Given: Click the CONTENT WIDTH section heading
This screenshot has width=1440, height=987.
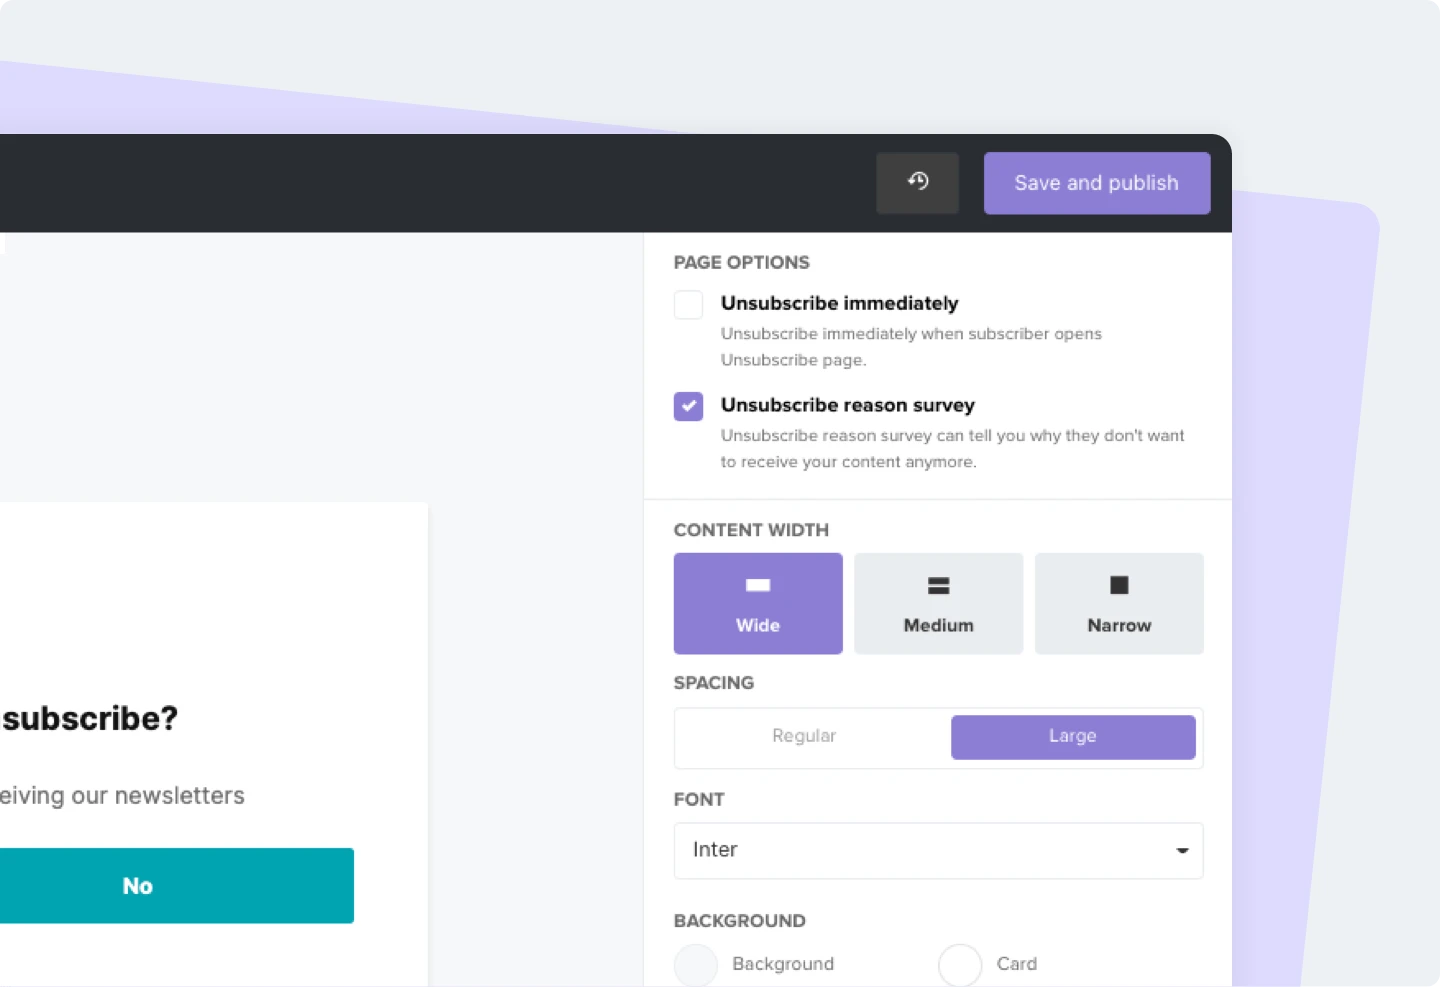Looking at the screenshot, I should (x=751, y=530).
